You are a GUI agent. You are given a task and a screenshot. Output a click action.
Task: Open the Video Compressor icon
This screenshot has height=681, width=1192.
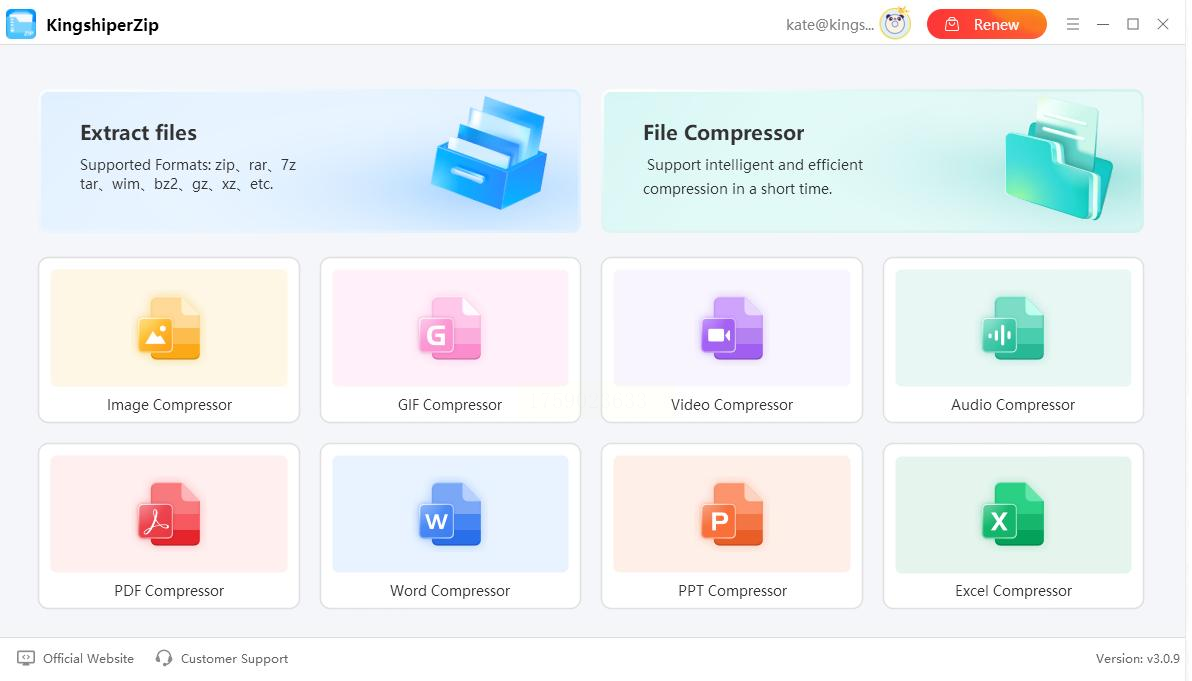click(732, 328)
